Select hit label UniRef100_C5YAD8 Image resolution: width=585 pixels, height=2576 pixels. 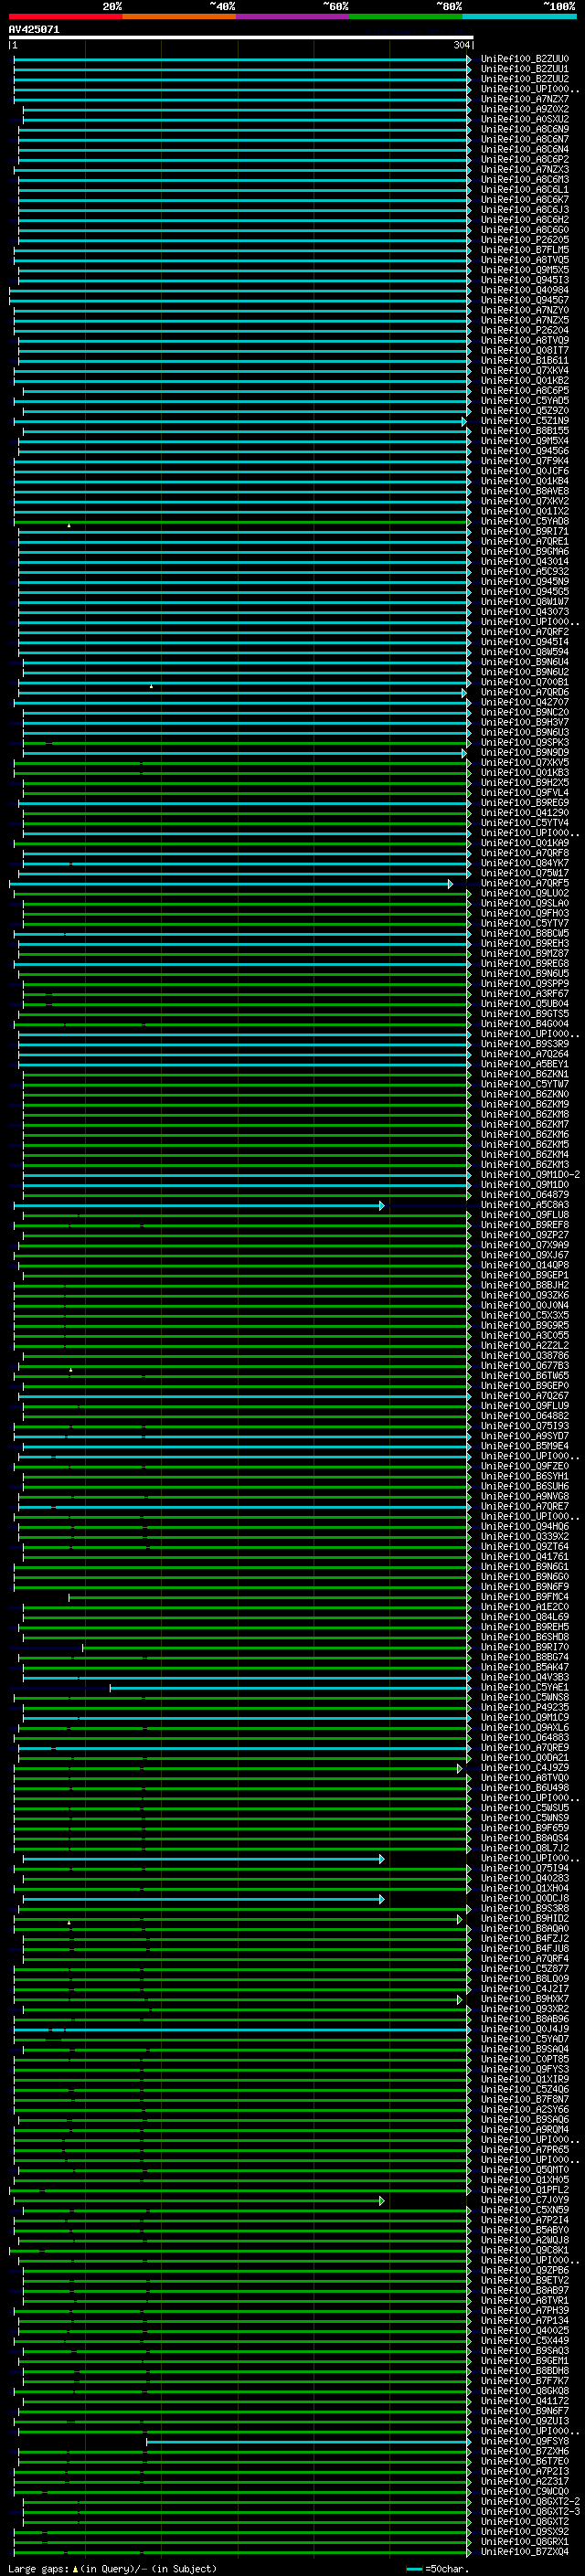pyautogui.click(x=525, y=521)
